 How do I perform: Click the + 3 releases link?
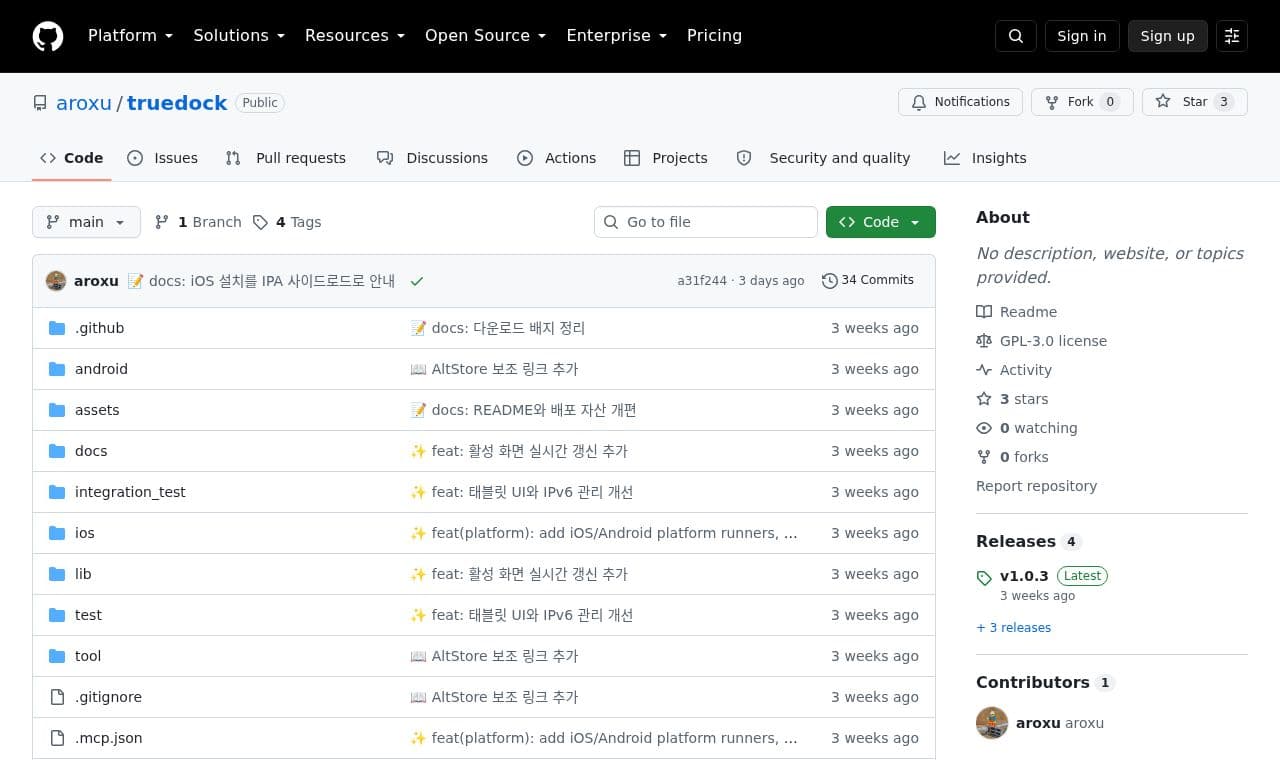point(1013,628)
